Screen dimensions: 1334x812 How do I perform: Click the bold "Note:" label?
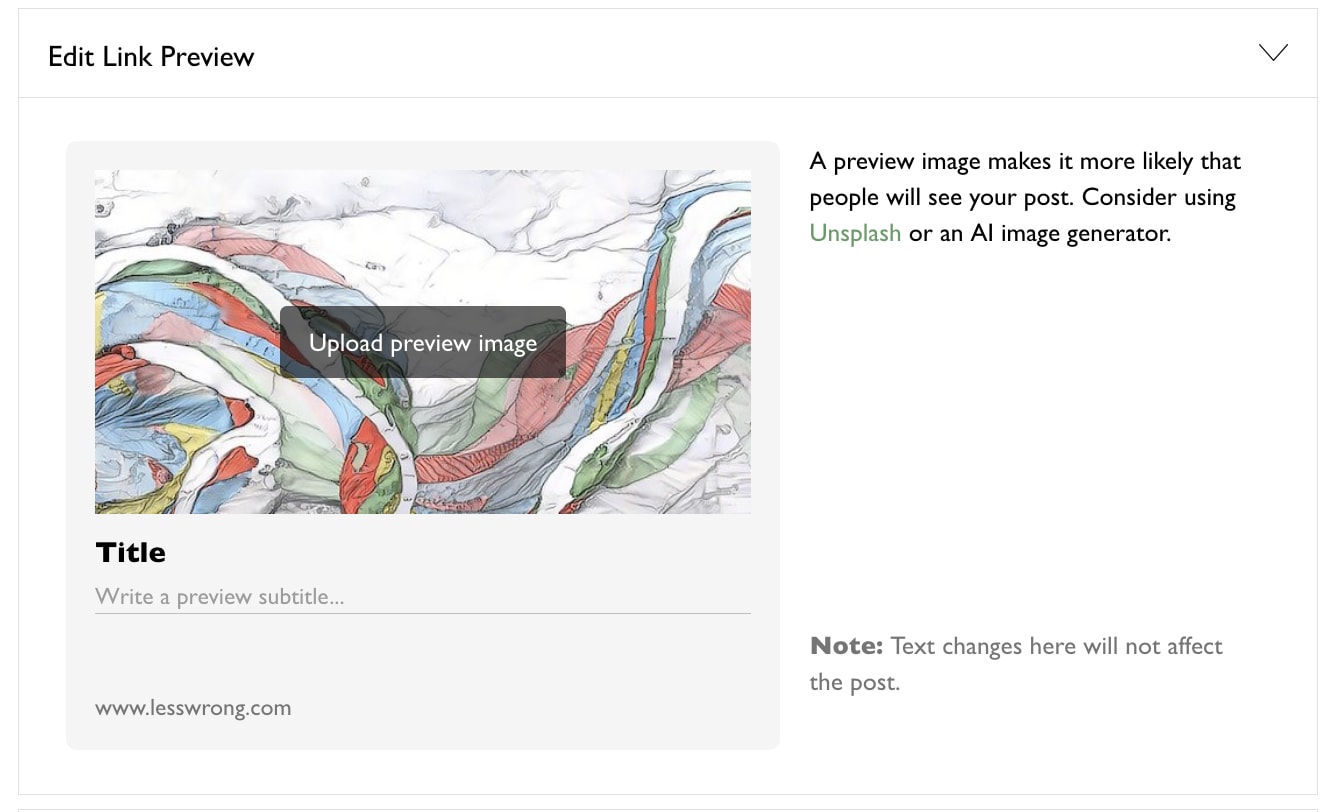pyautogui.click(x=846, y=646)
